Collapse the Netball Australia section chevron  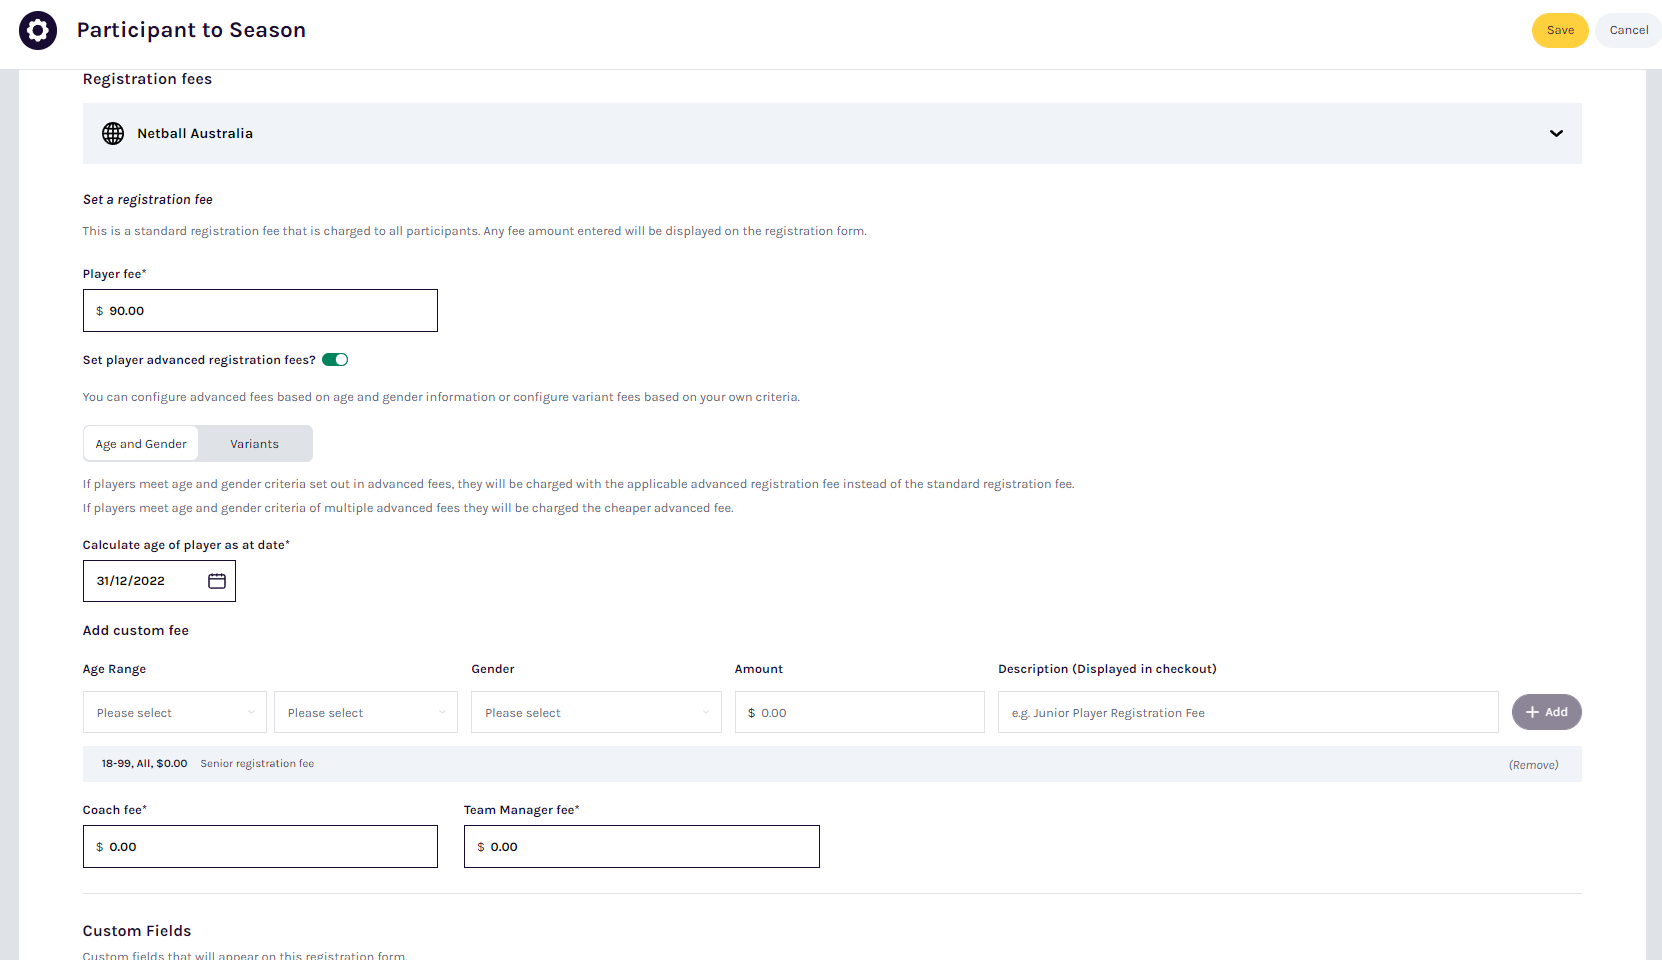(1556, 133)
